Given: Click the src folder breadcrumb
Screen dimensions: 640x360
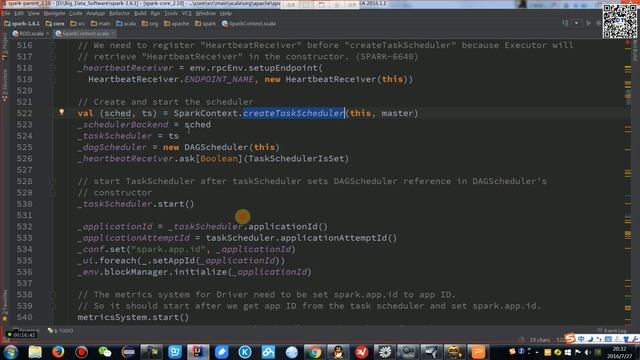Looking at the screenshot, I should (x=78, y=24).
